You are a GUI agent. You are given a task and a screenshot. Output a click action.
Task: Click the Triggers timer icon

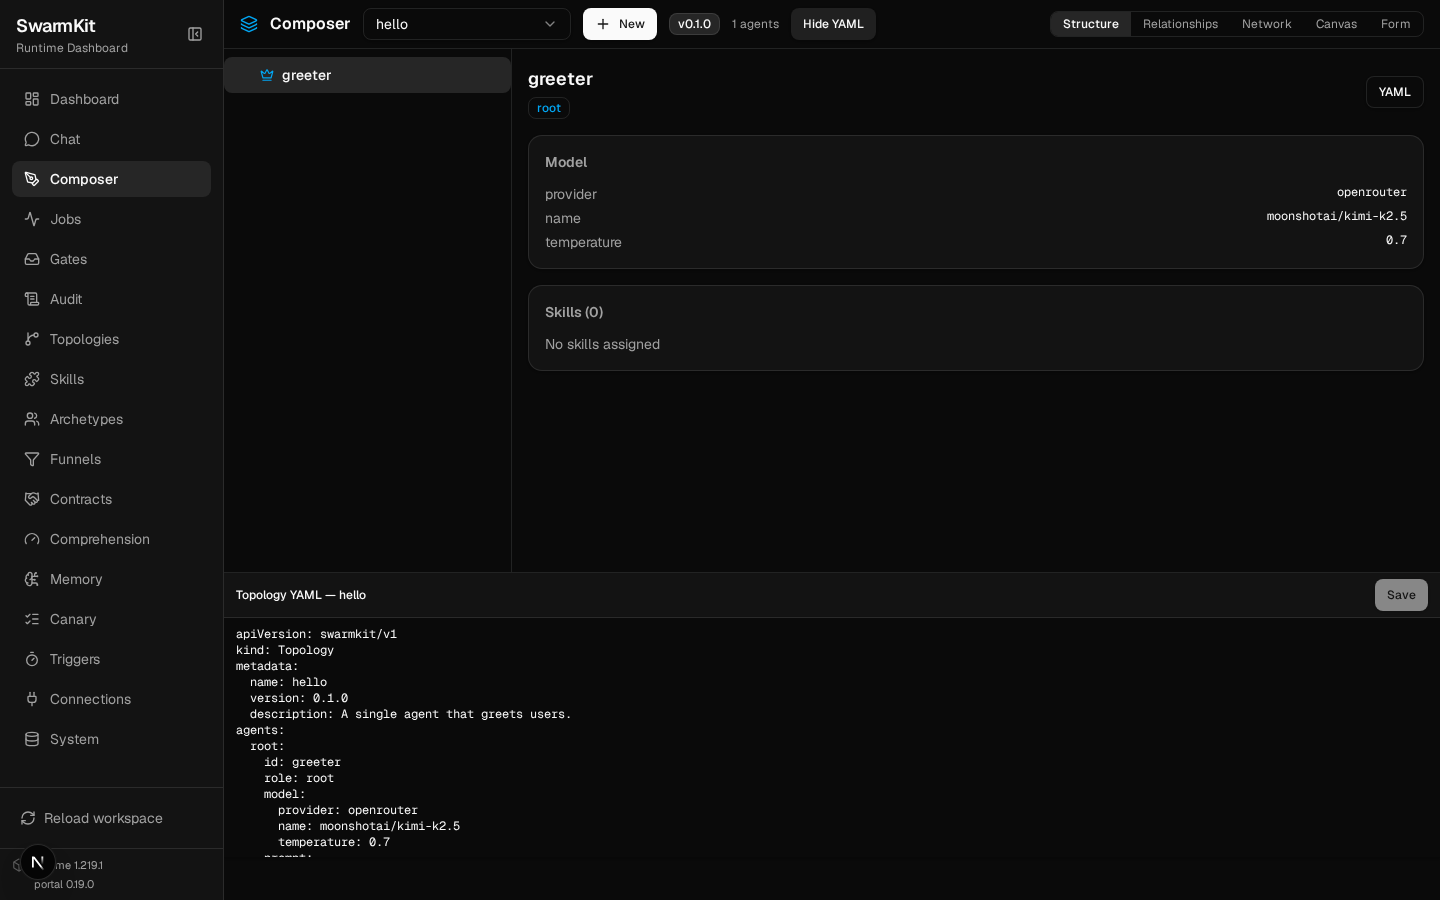[32, 659]
